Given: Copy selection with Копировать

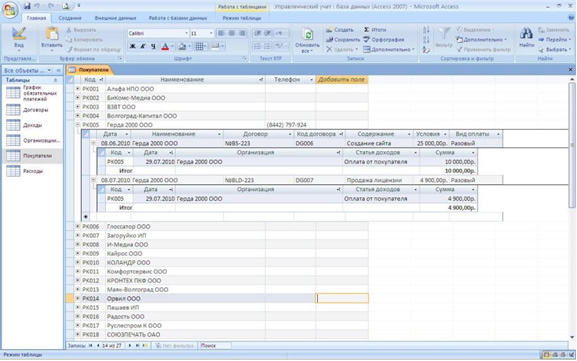Looking at the screenshot, I should 84,39.
